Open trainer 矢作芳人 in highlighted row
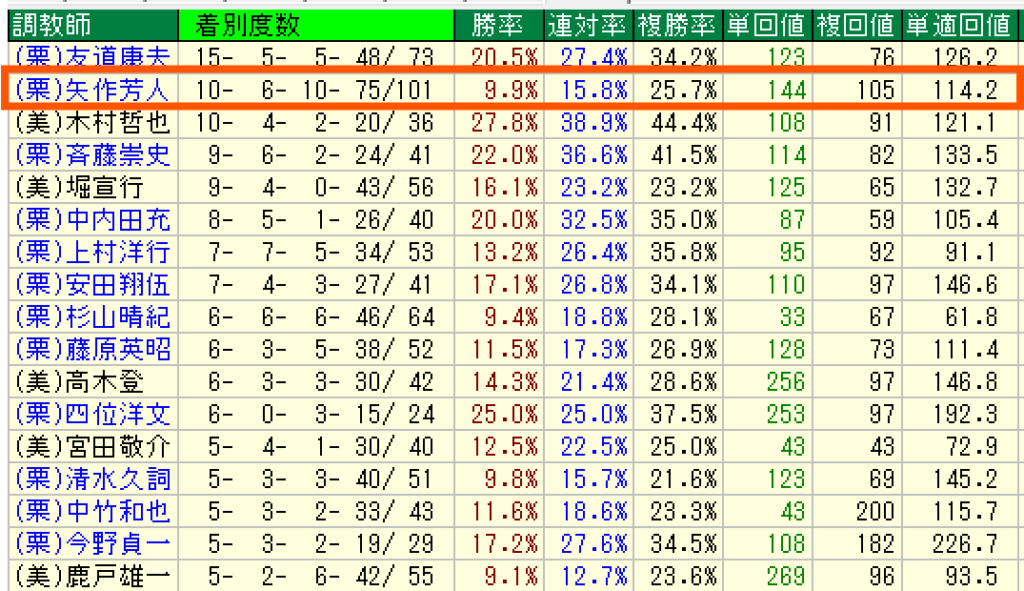This screenshot has width=1024, height=591. [x=92, y=90]
